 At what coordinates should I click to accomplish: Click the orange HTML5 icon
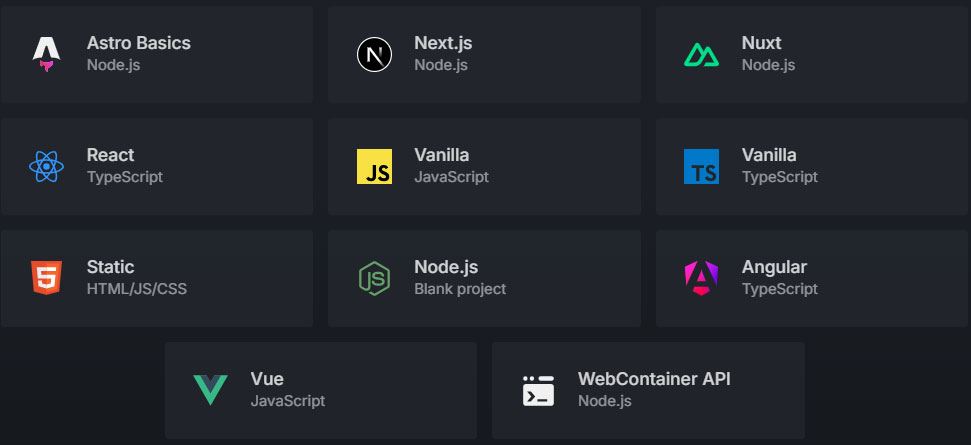tap(46, 278)
